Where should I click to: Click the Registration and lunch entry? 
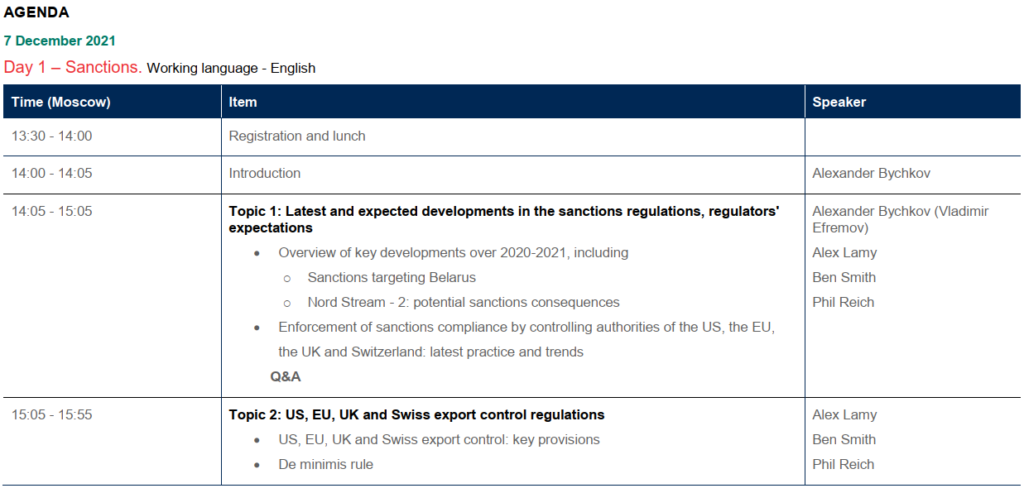(297, 136)
